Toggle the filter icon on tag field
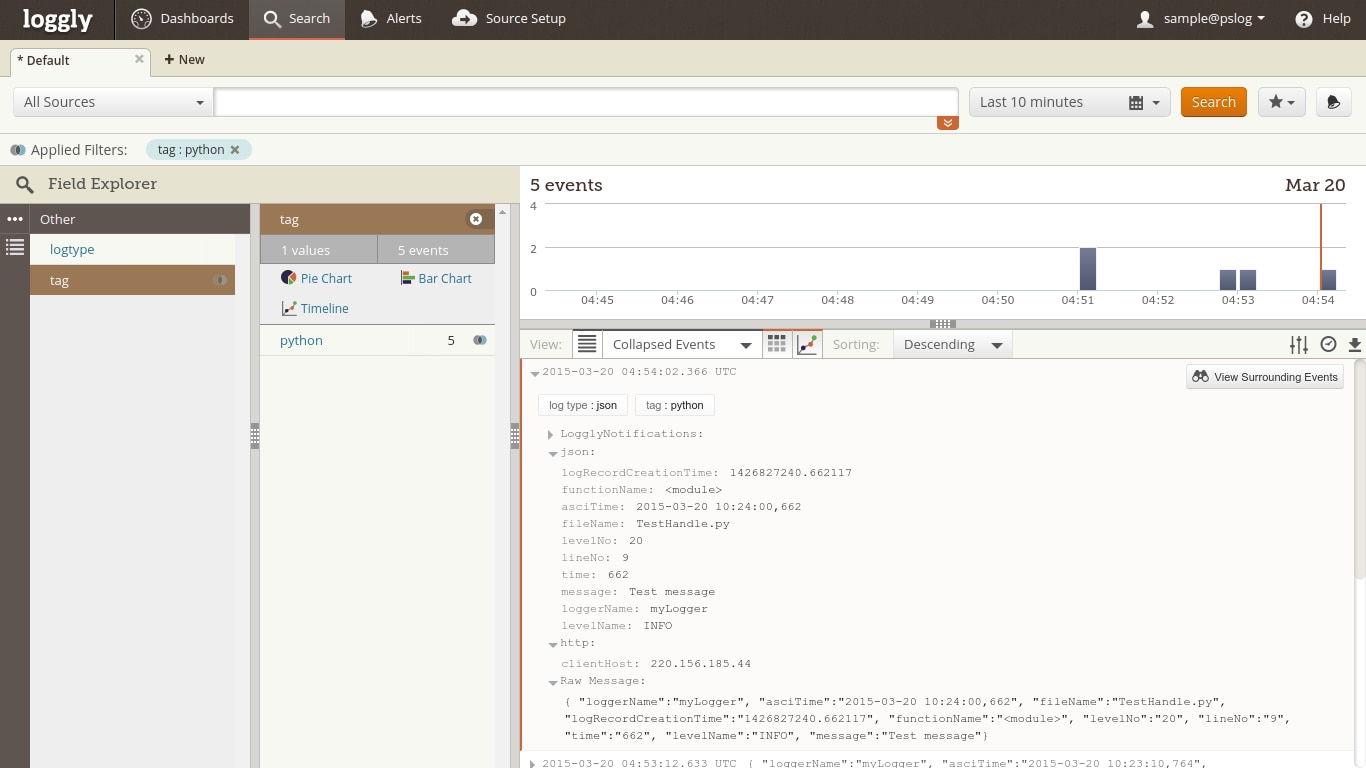Viewport: 1366px width, 768px height. point(221,280)
